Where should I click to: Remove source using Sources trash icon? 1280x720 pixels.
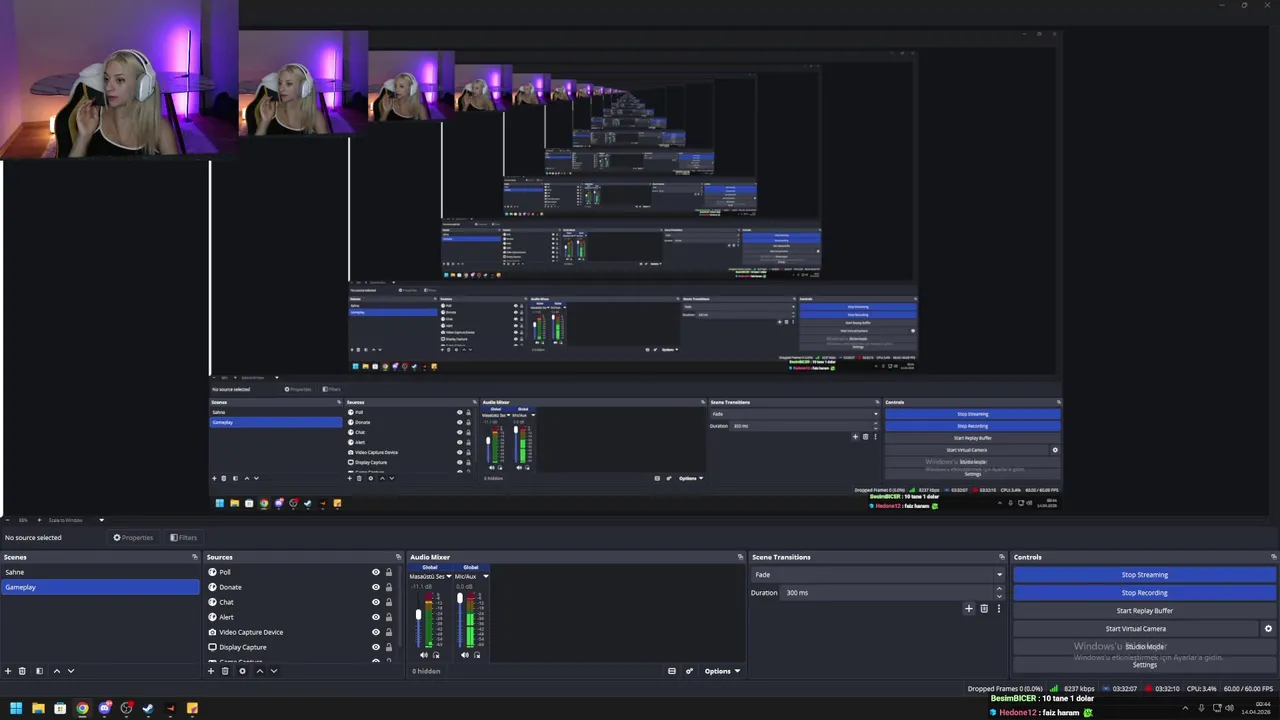pyautogui.click(x=225, y=671)
